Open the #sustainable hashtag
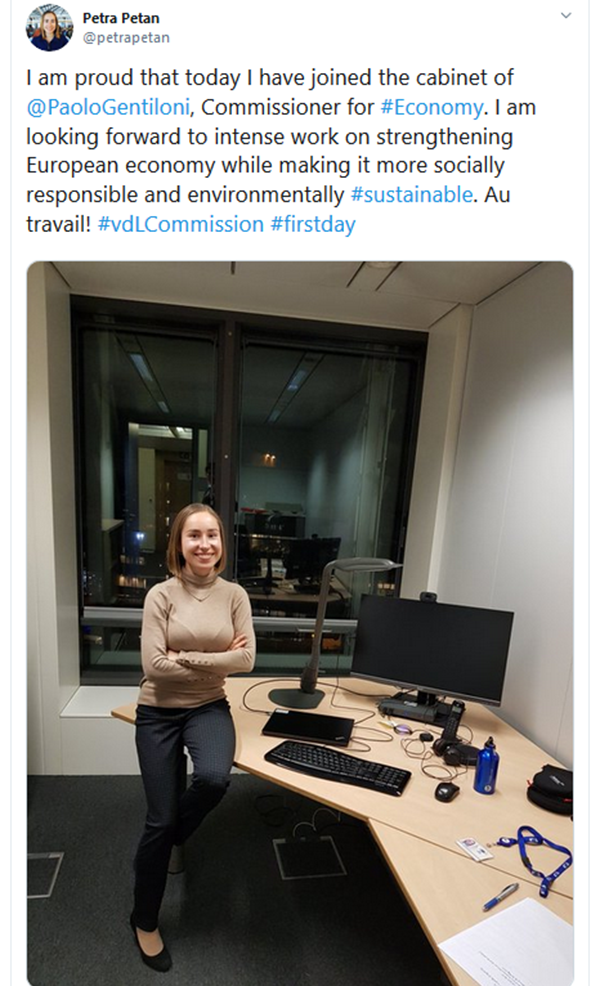This screenshot has height=986, width=600. [411, 195]
